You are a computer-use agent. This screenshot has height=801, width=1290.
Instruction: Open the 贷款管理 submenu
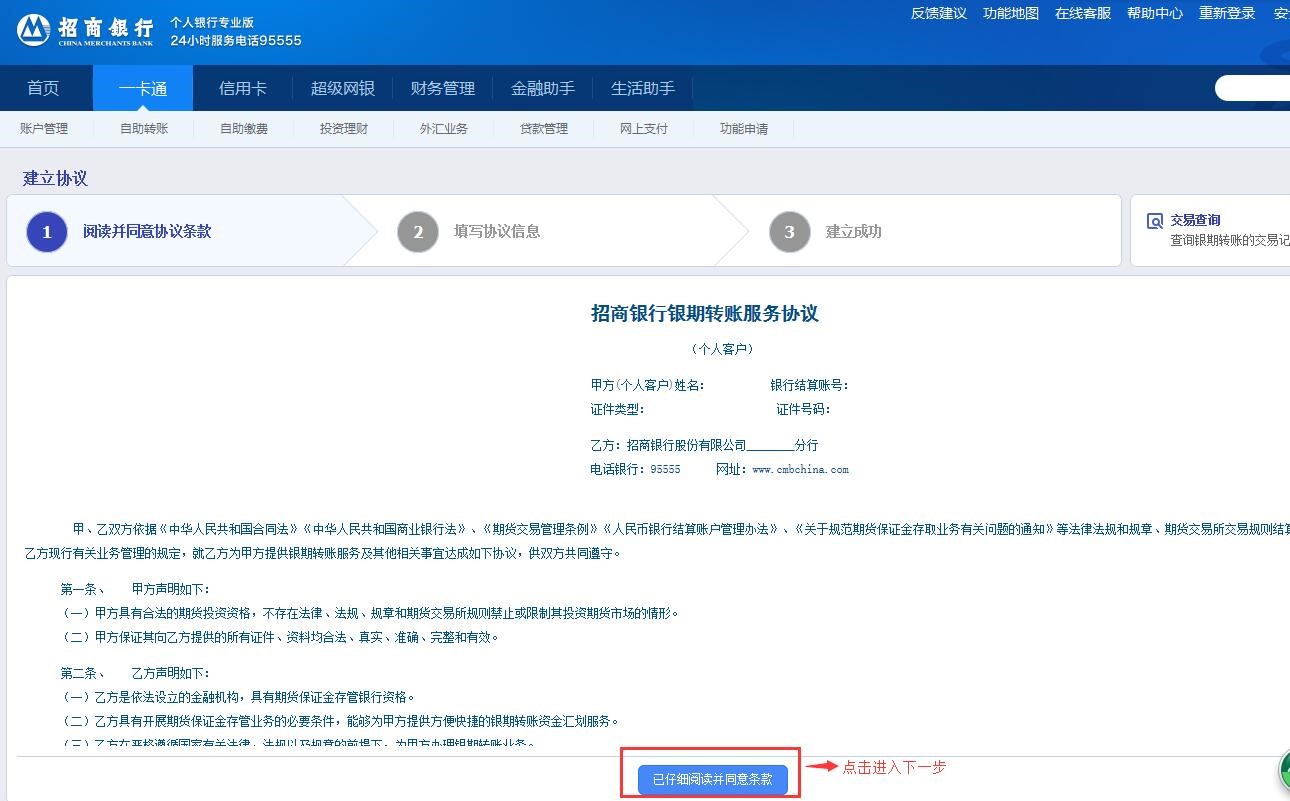pyautogui.click(x=544, y=129)
